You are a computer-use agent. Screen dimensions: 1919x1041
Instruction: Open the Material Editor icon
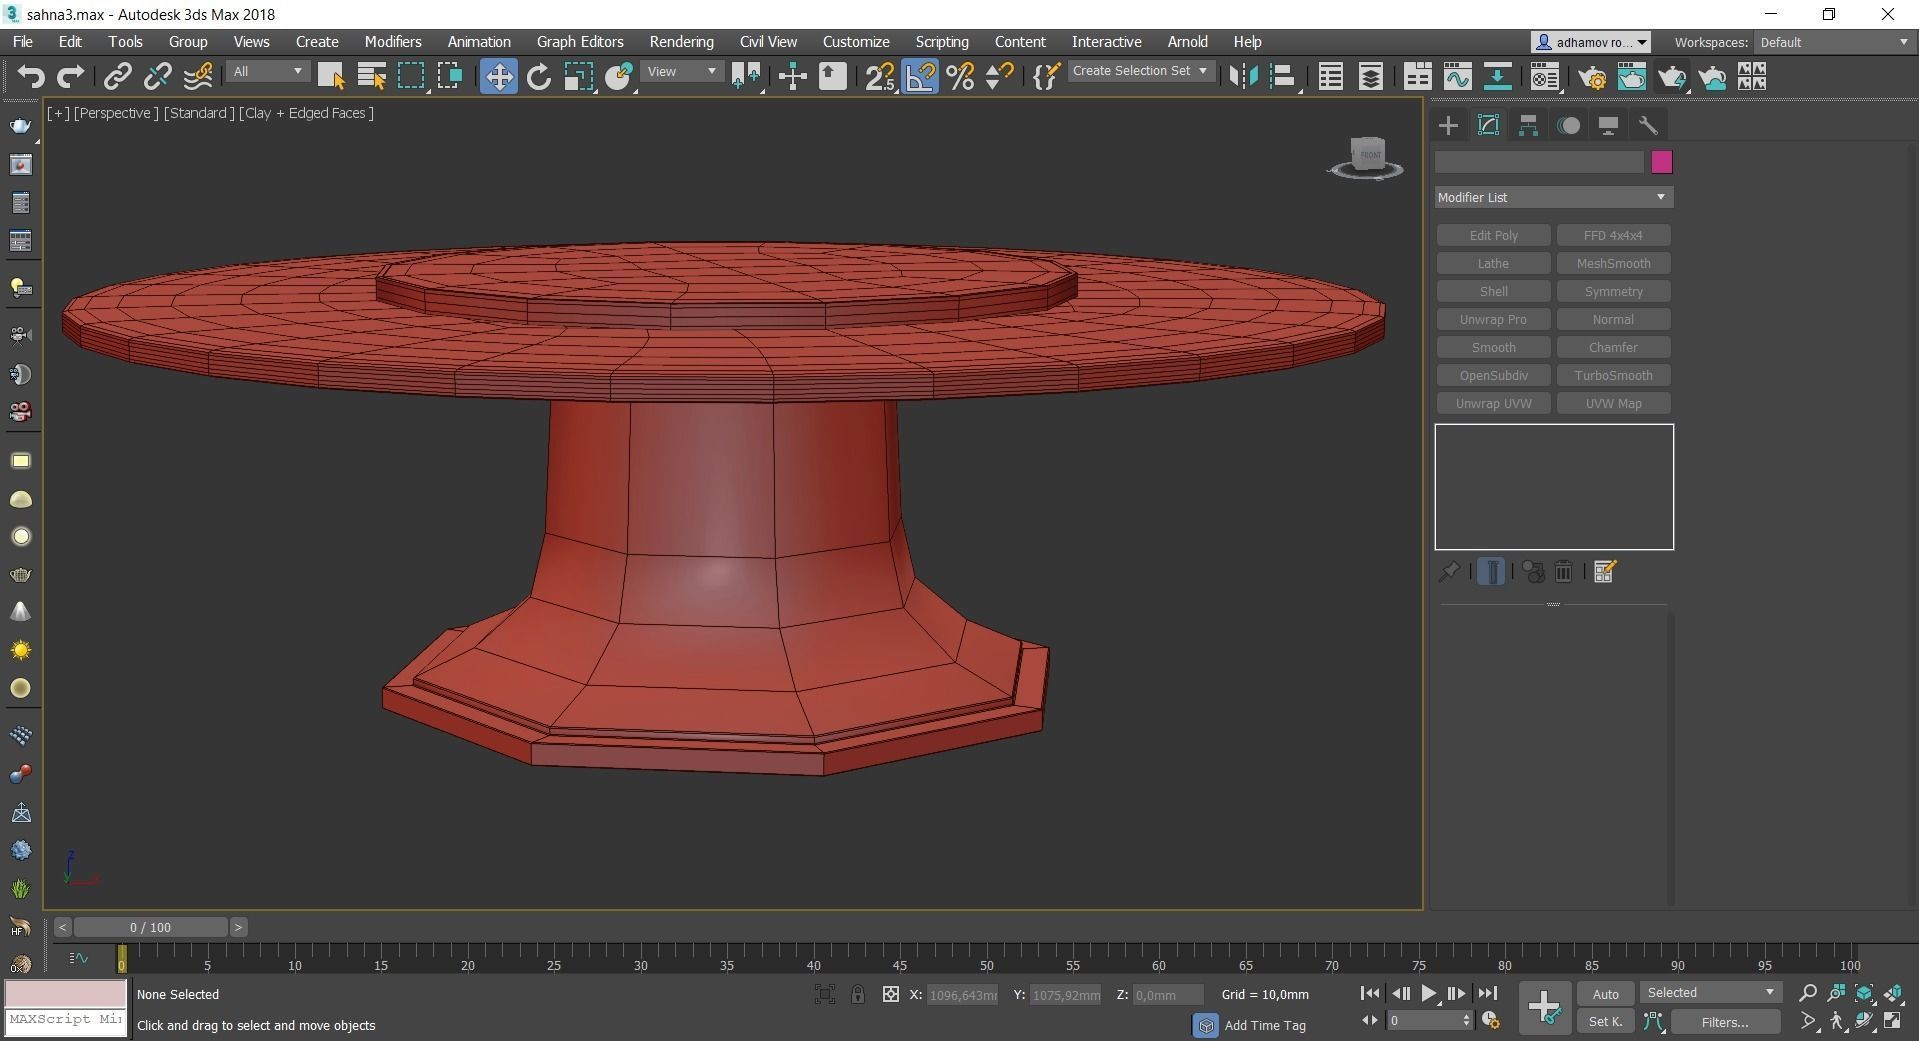(x=1545, y=77)
